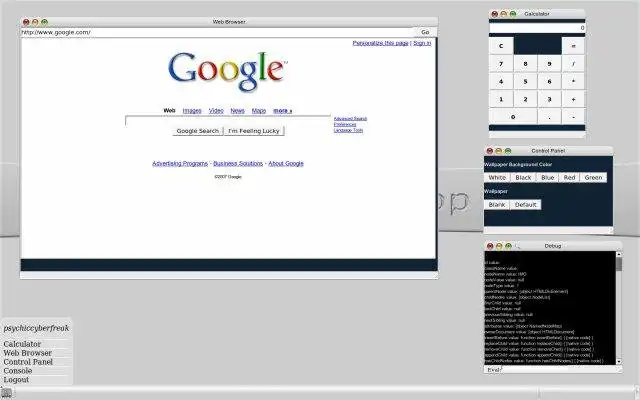Expand the more dropdown on Google

(282, 111)
